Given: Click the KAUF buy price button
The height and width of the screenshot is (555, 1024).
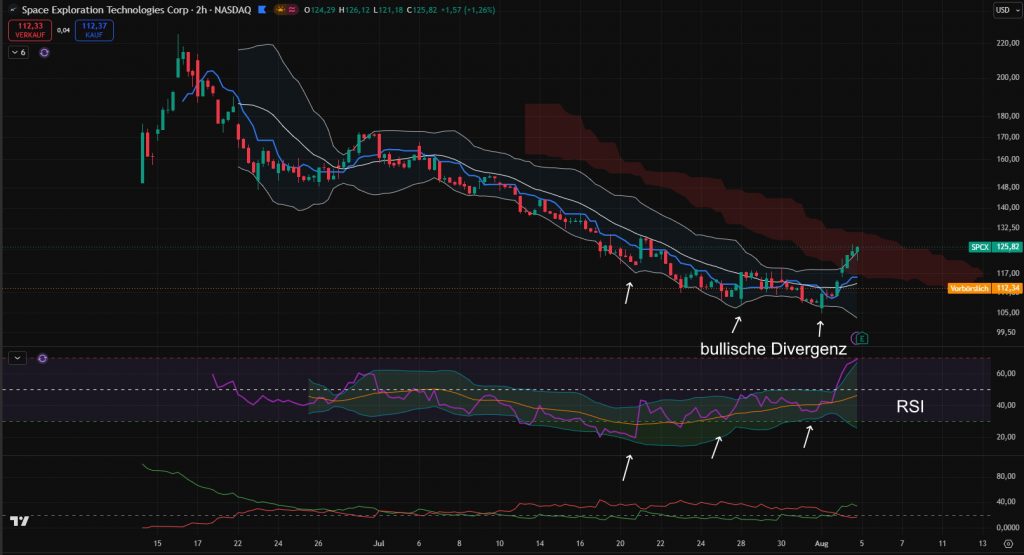Looking at the screenshot, I should [94, 30].
